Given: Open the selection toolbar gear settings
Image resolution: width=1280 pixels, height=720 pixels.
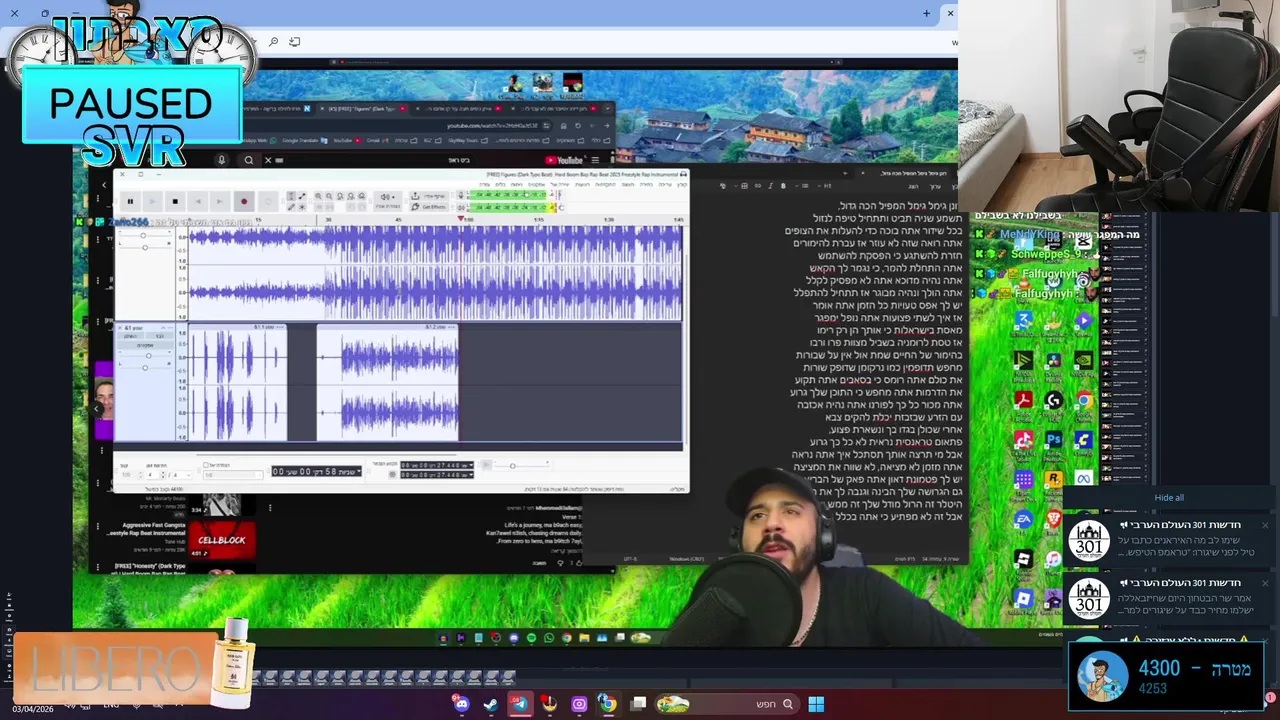Looking at the screenshot, I should click(392, 475).
